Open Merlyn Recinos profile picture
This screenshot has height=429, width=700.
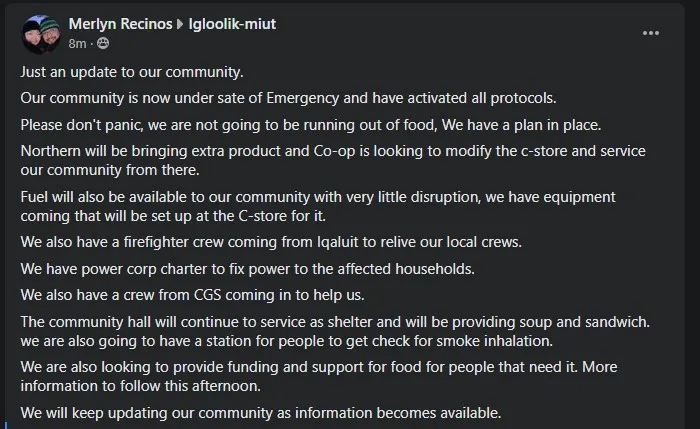[42, 33]
